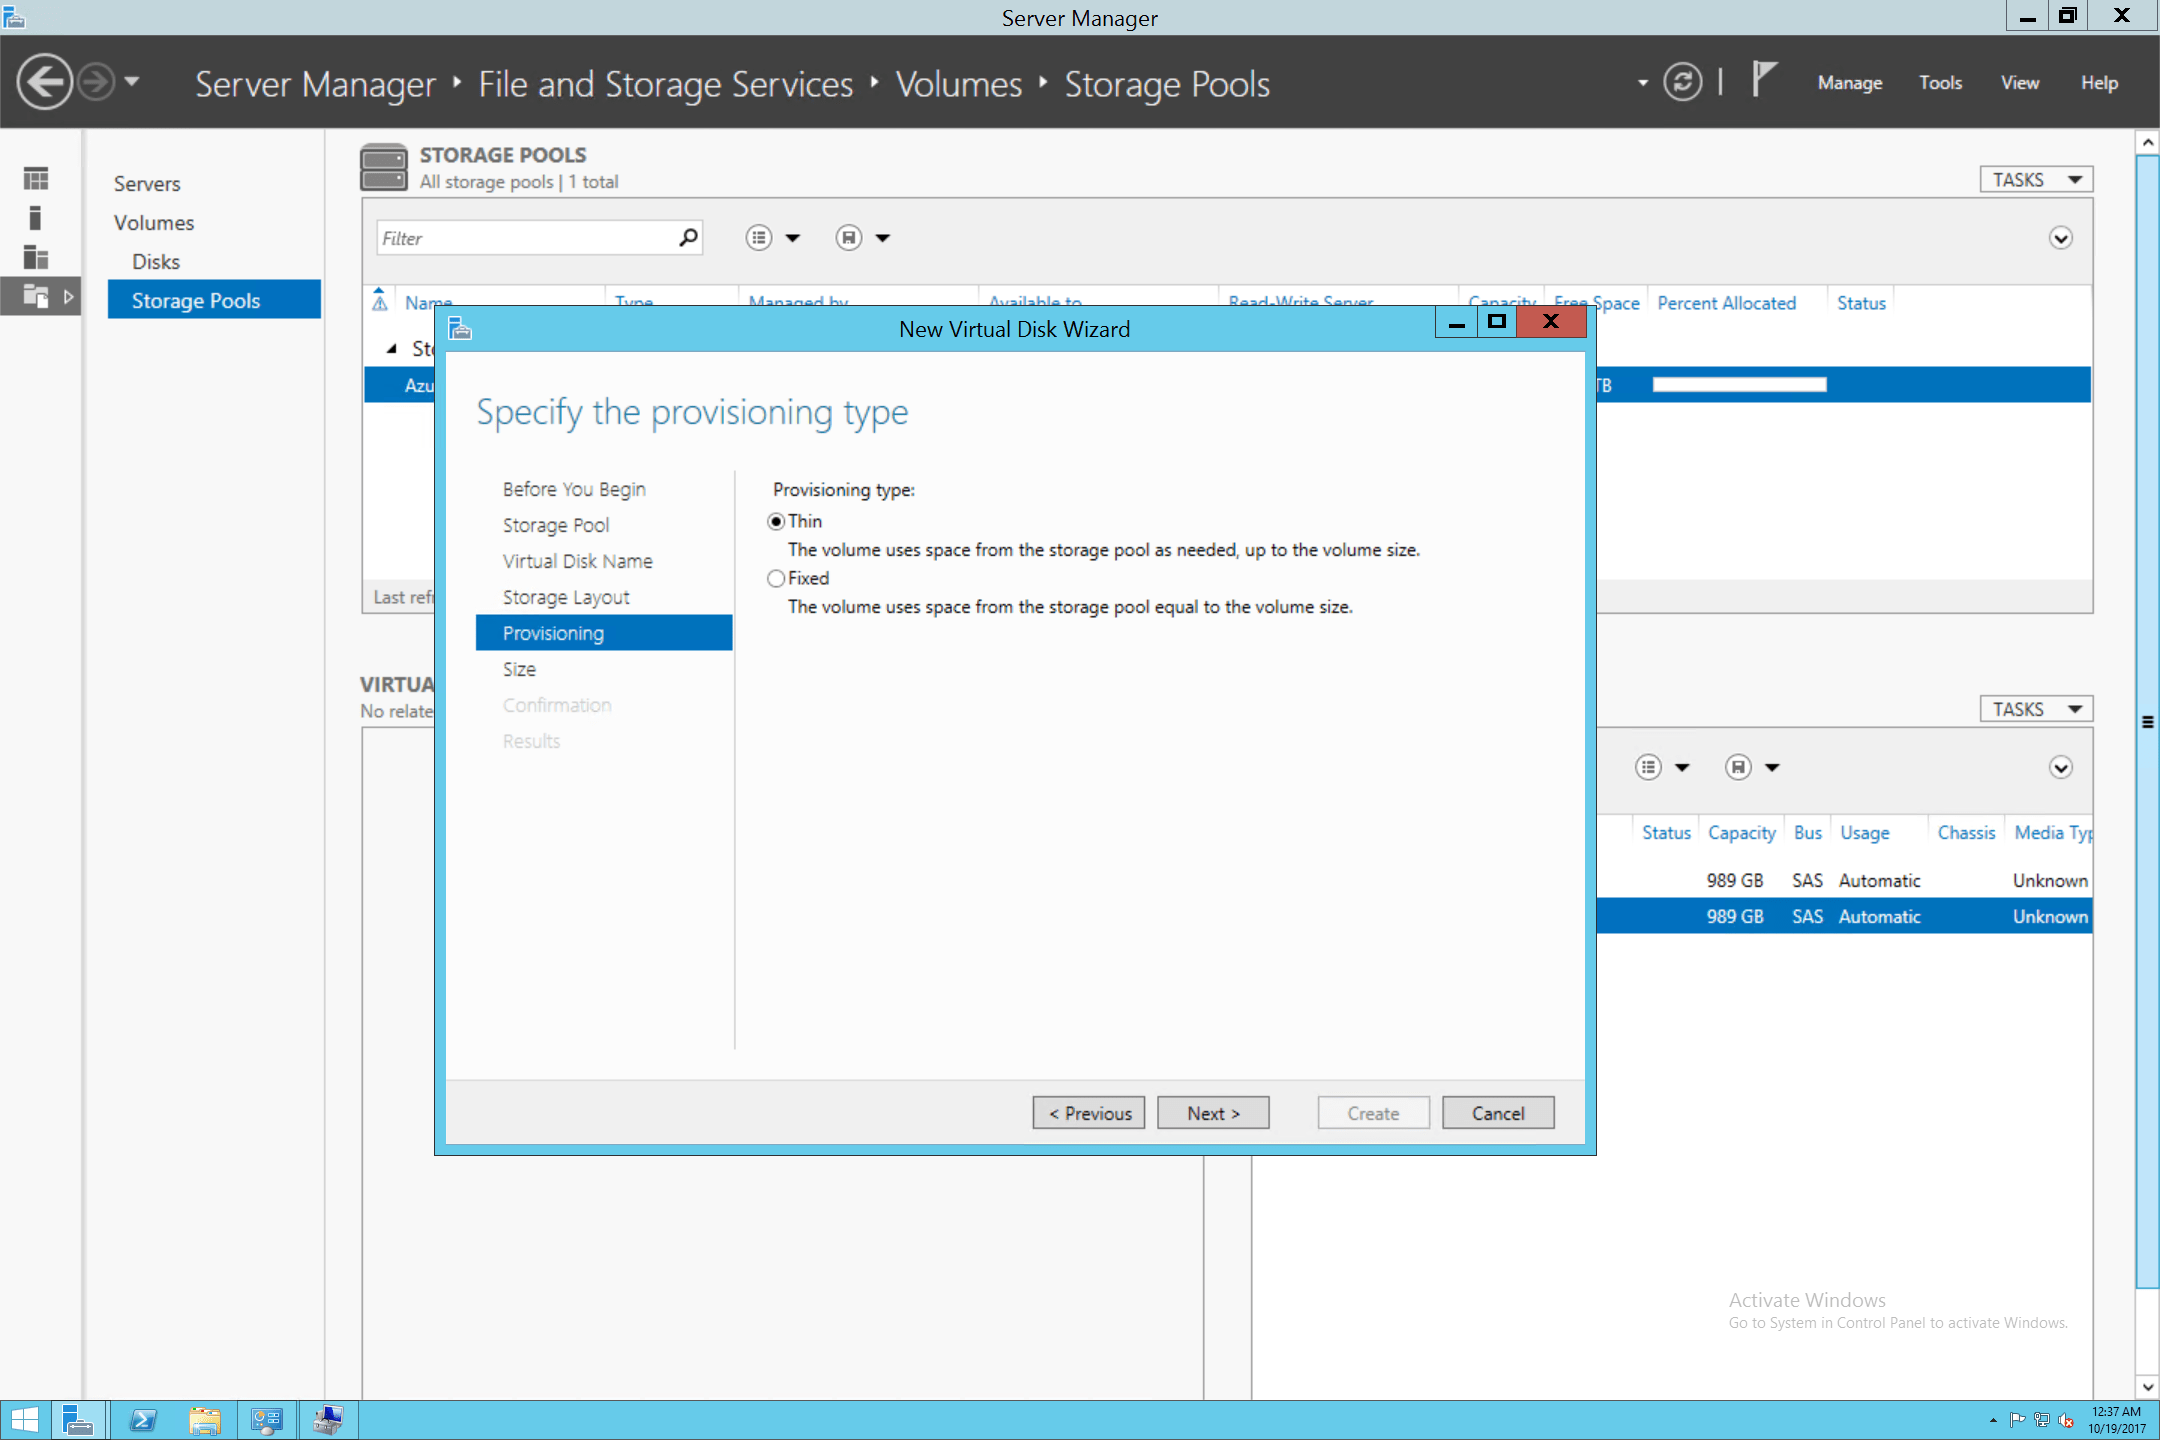The width and height of the screenshot is (2160, 1440).
Task: Click the Next button in the wizard
Action: point(1213,1112)
